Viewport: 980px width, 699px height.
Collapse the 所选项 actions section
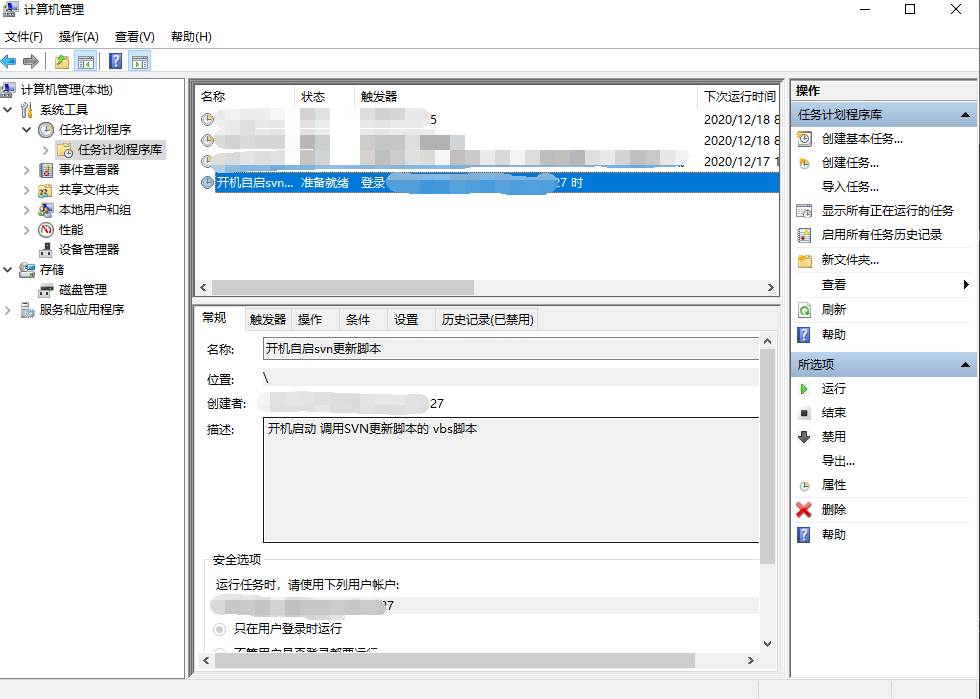(x=965, y=364)
